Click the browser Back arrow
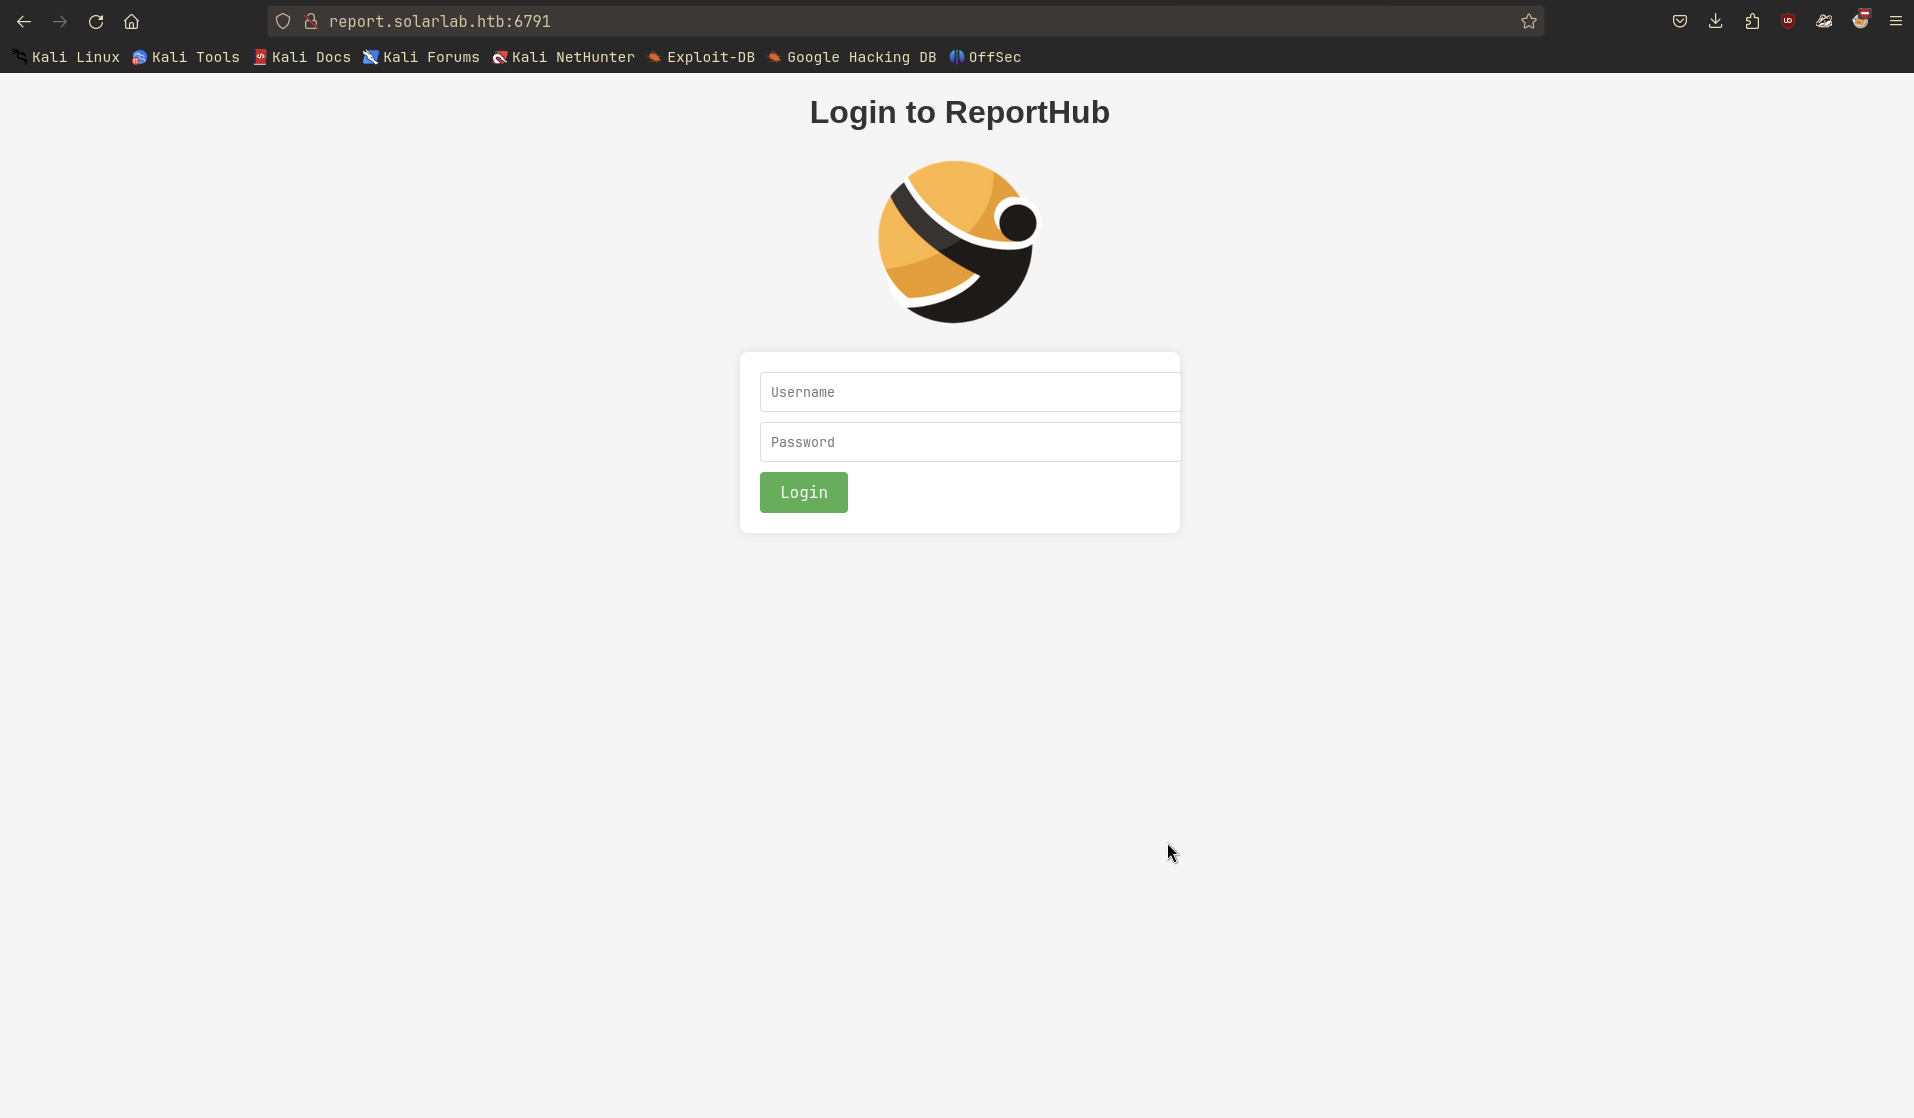Image resolution: width=1914 pixels, height=1118 pixels. tap(24, 21)
